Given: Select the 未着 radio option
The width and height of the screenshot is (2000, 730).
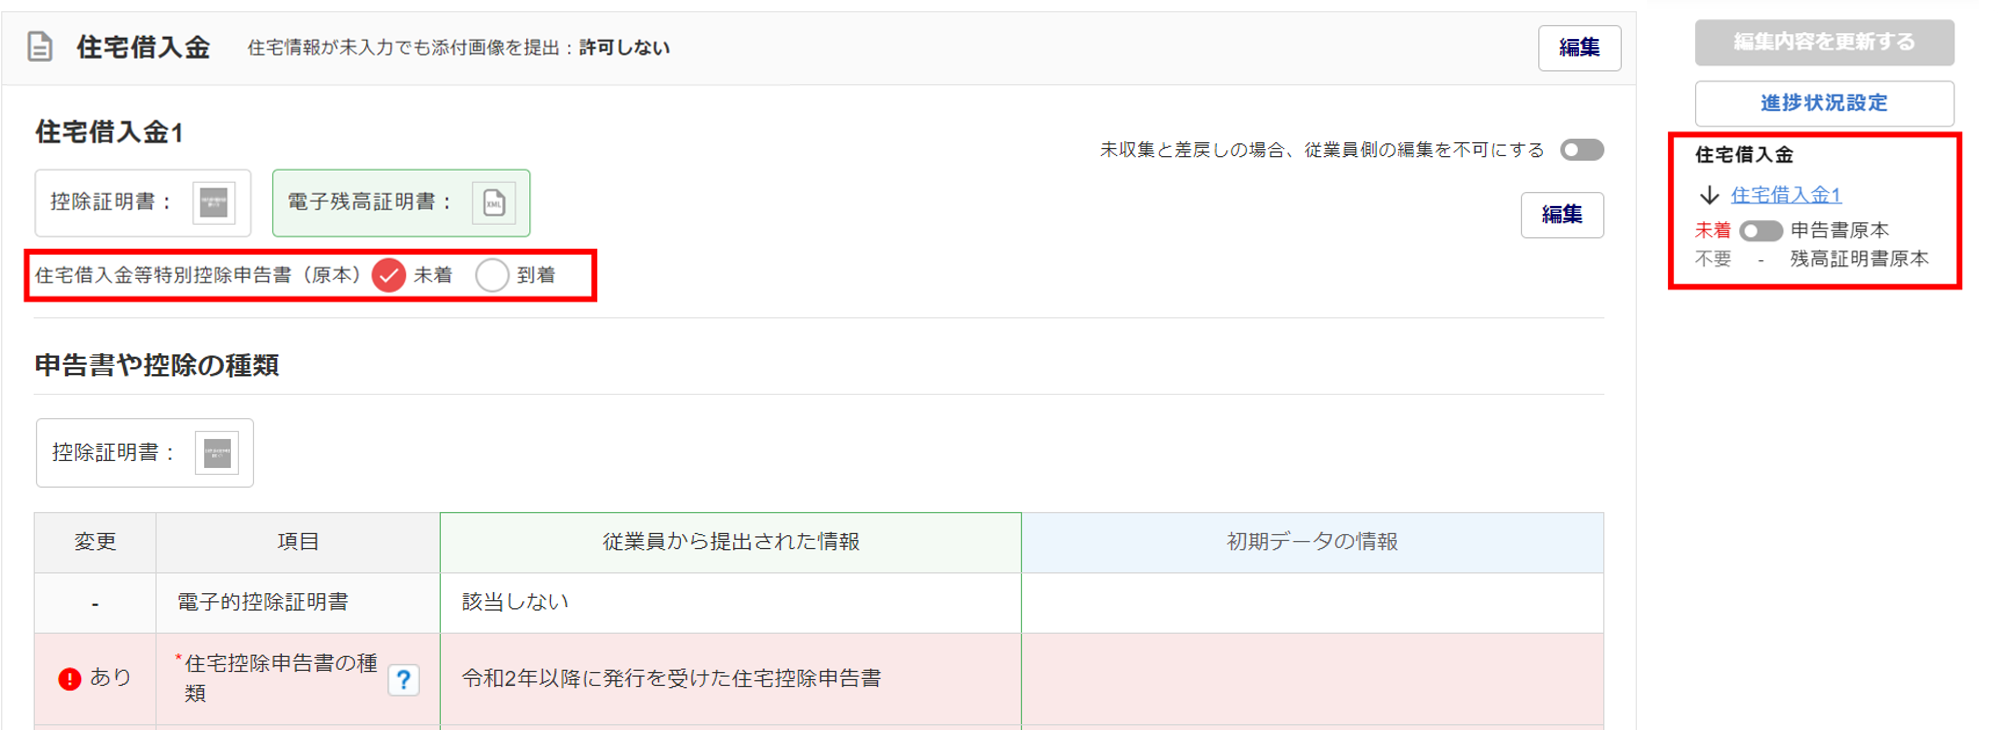Looking at the screenshot, I should point(389,275).
